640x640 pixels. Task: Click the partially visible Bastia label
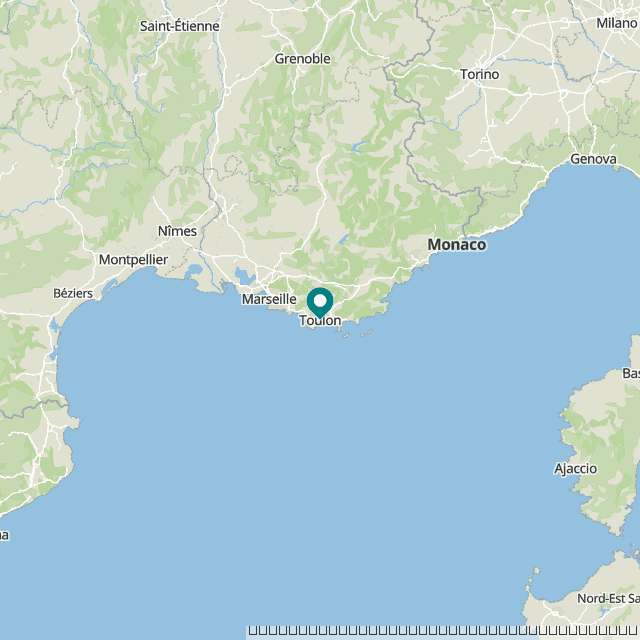[631, 373]
